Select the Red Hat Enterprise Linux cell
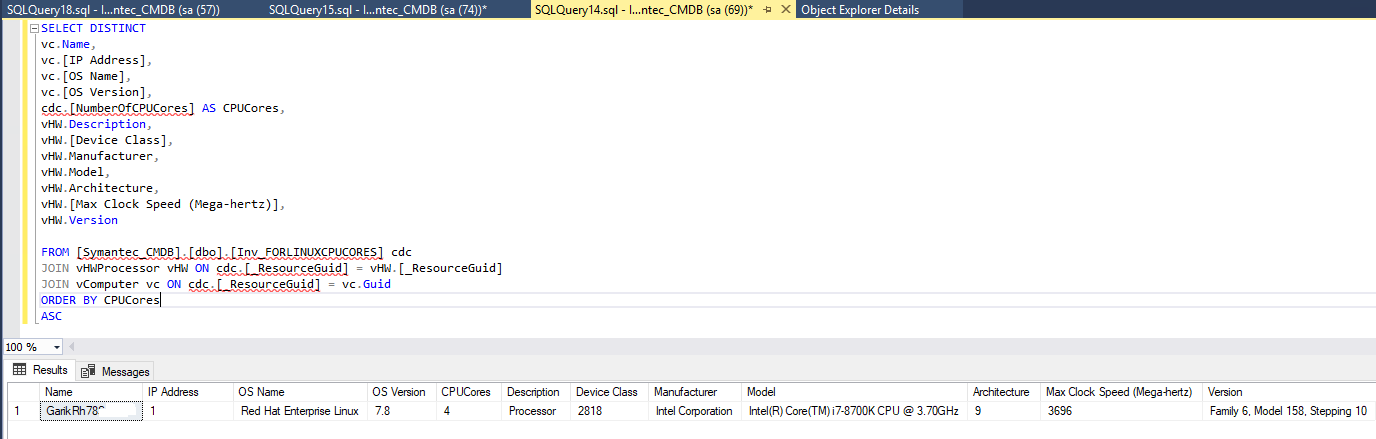 point(300,411)
